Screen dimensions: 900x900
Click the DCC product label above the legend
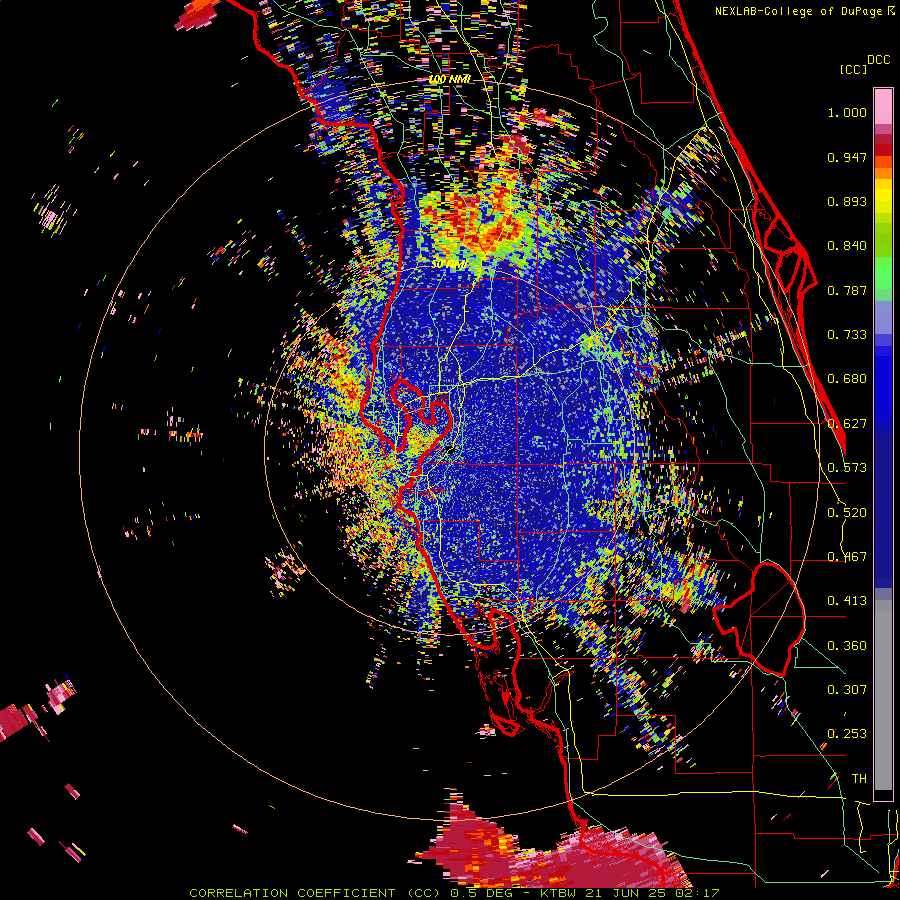[x=878, y=60]
